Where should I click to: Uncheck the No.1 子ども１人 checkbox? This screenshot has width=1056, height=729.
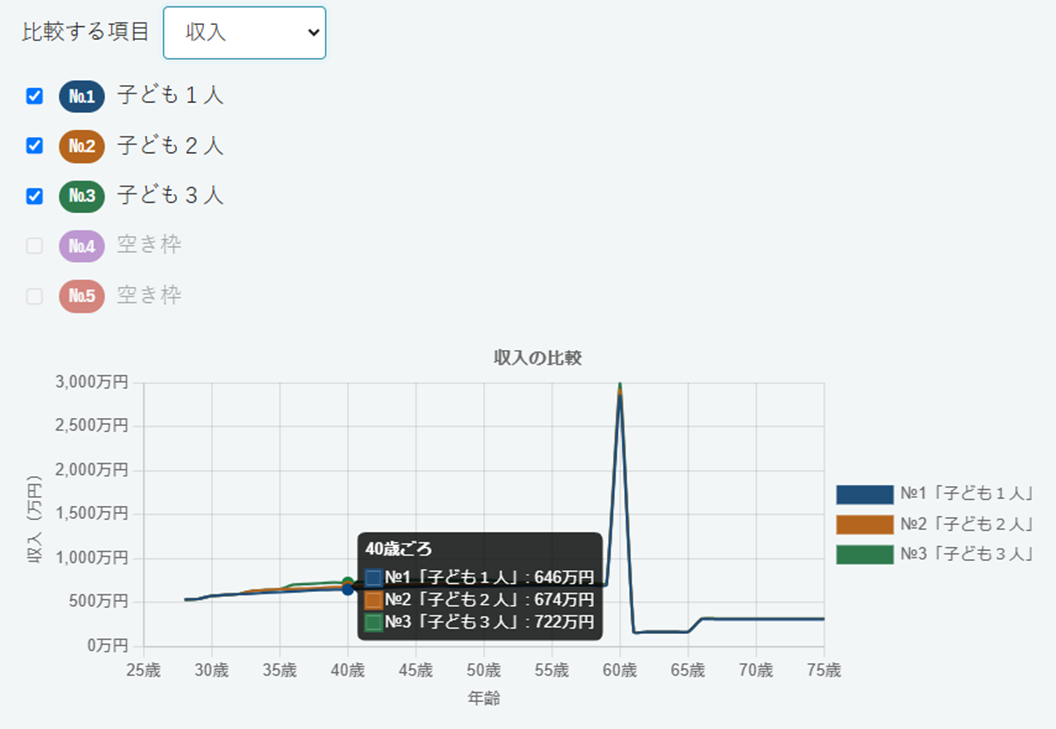34,96
